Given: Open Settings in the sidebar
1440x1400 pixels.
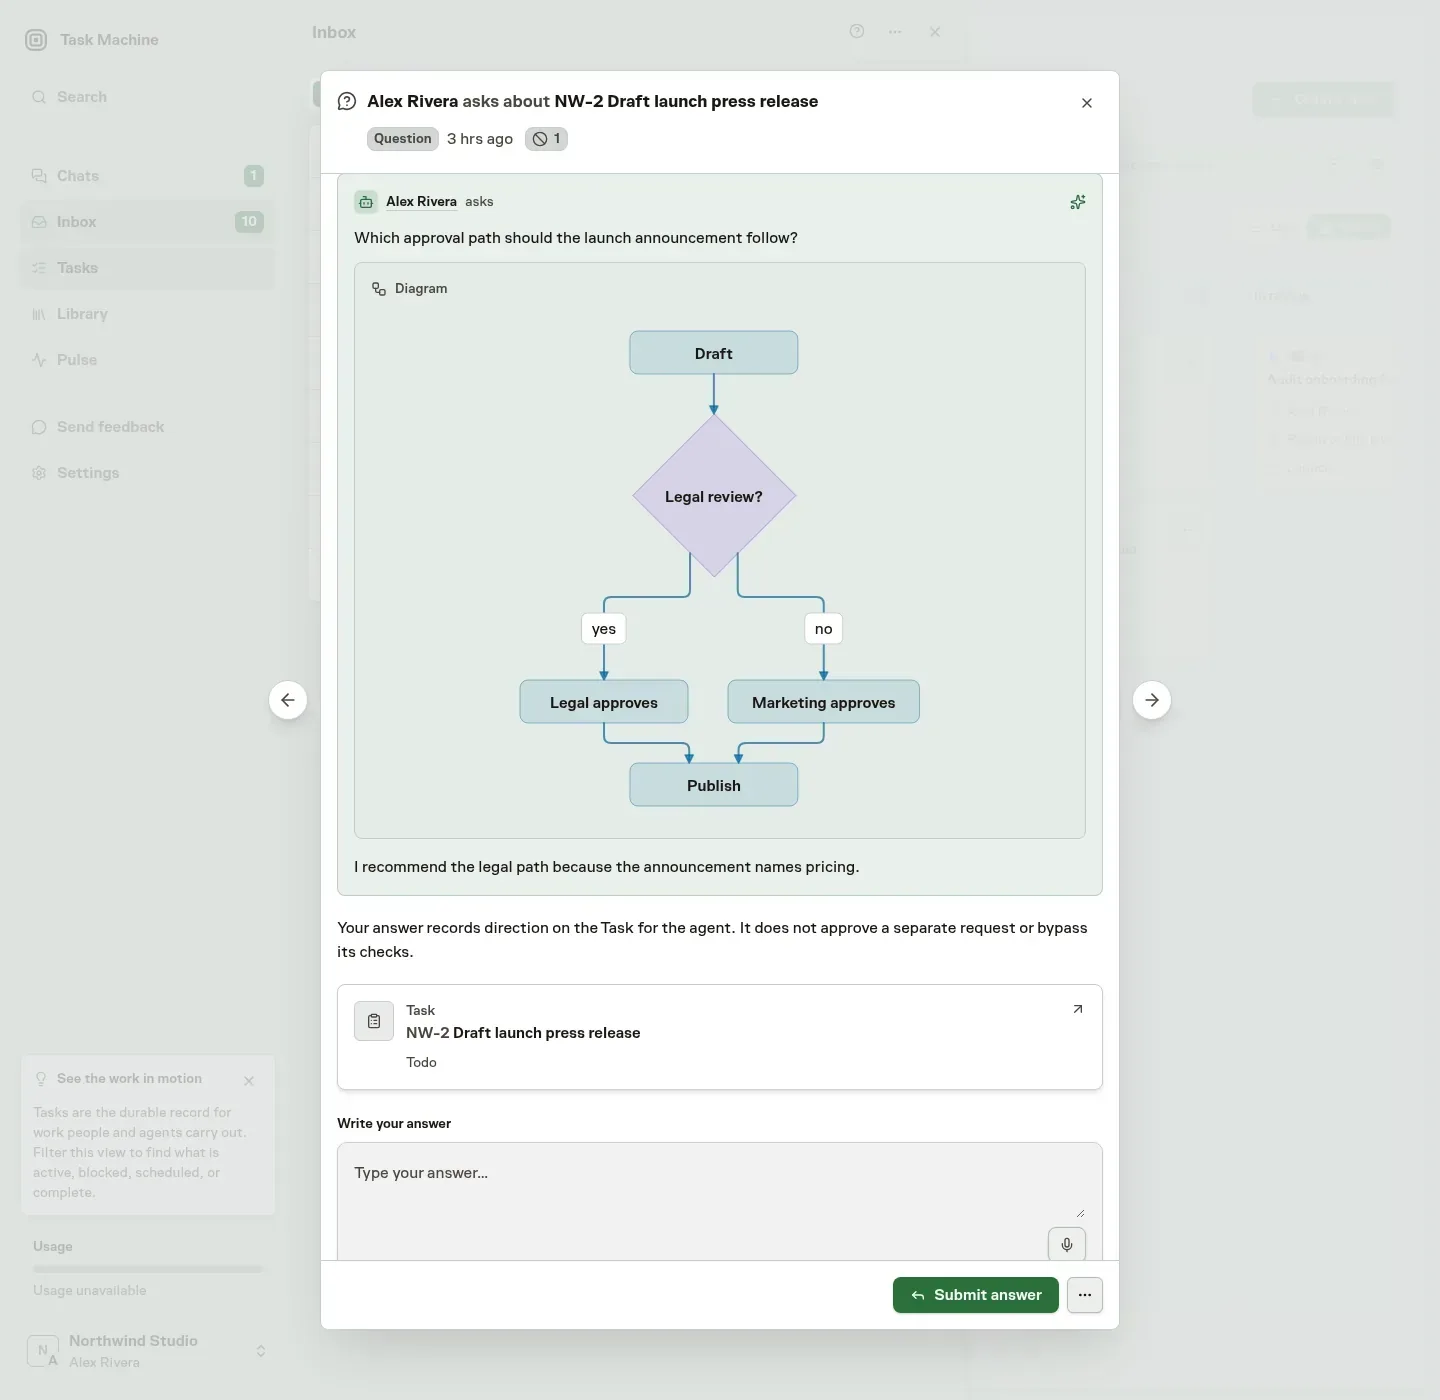Looking at the screenshot, I should point(147,473).
